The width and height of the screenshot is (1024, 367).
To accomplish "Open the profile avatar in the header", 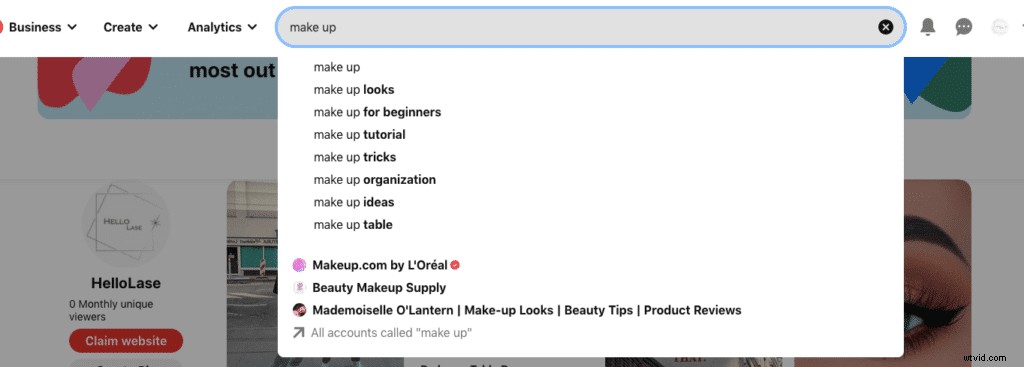I will (999, 27).
